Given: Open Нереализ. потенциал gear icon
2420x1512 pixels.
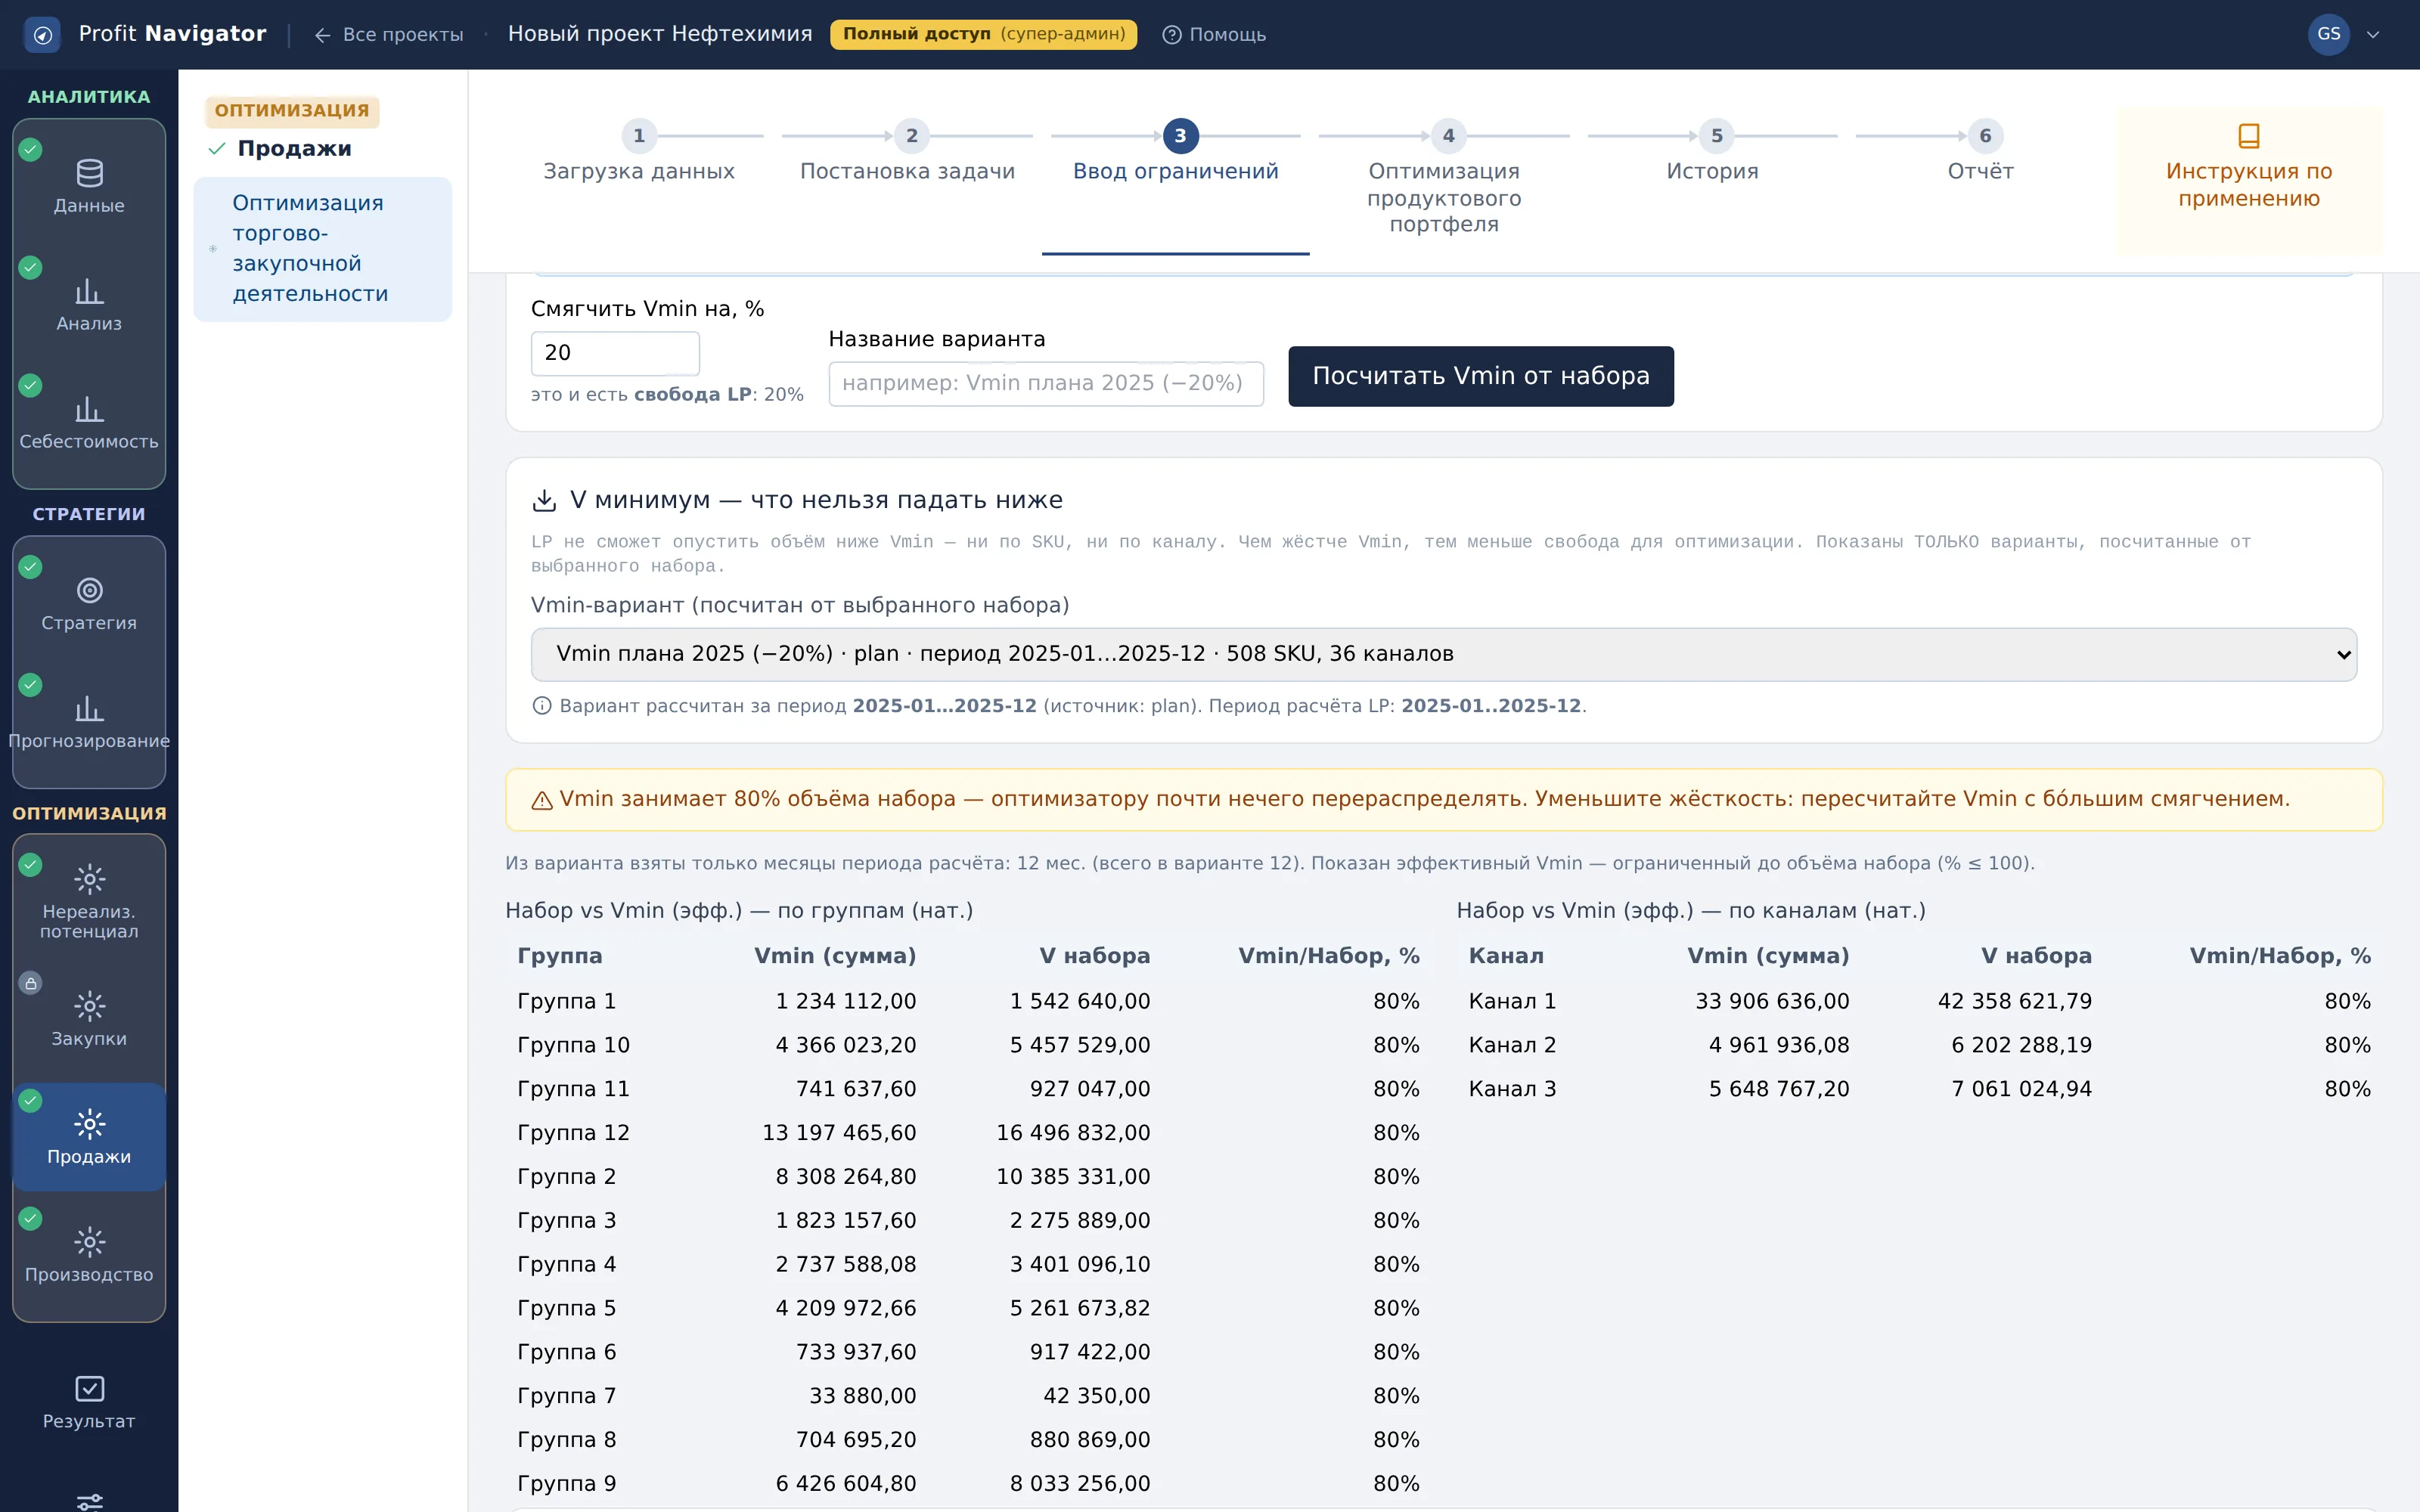Looking at the screenshot, I should pyautogui.click(x=89, y=879).
